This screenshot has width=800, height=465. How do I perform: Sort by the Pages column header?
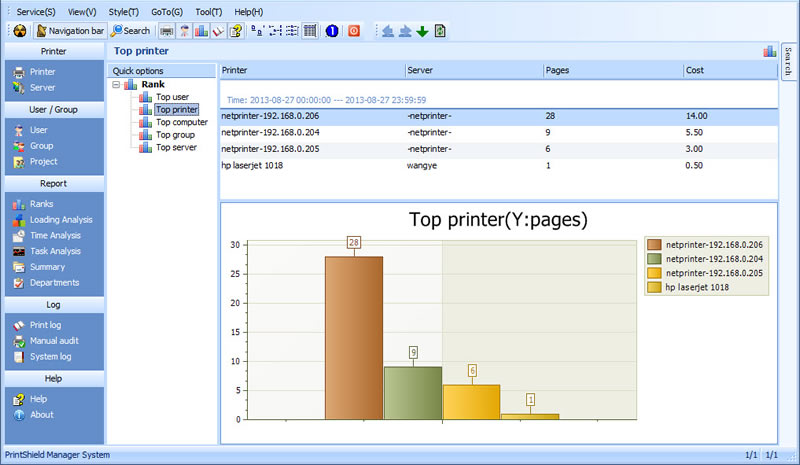[x=613, y=70]
